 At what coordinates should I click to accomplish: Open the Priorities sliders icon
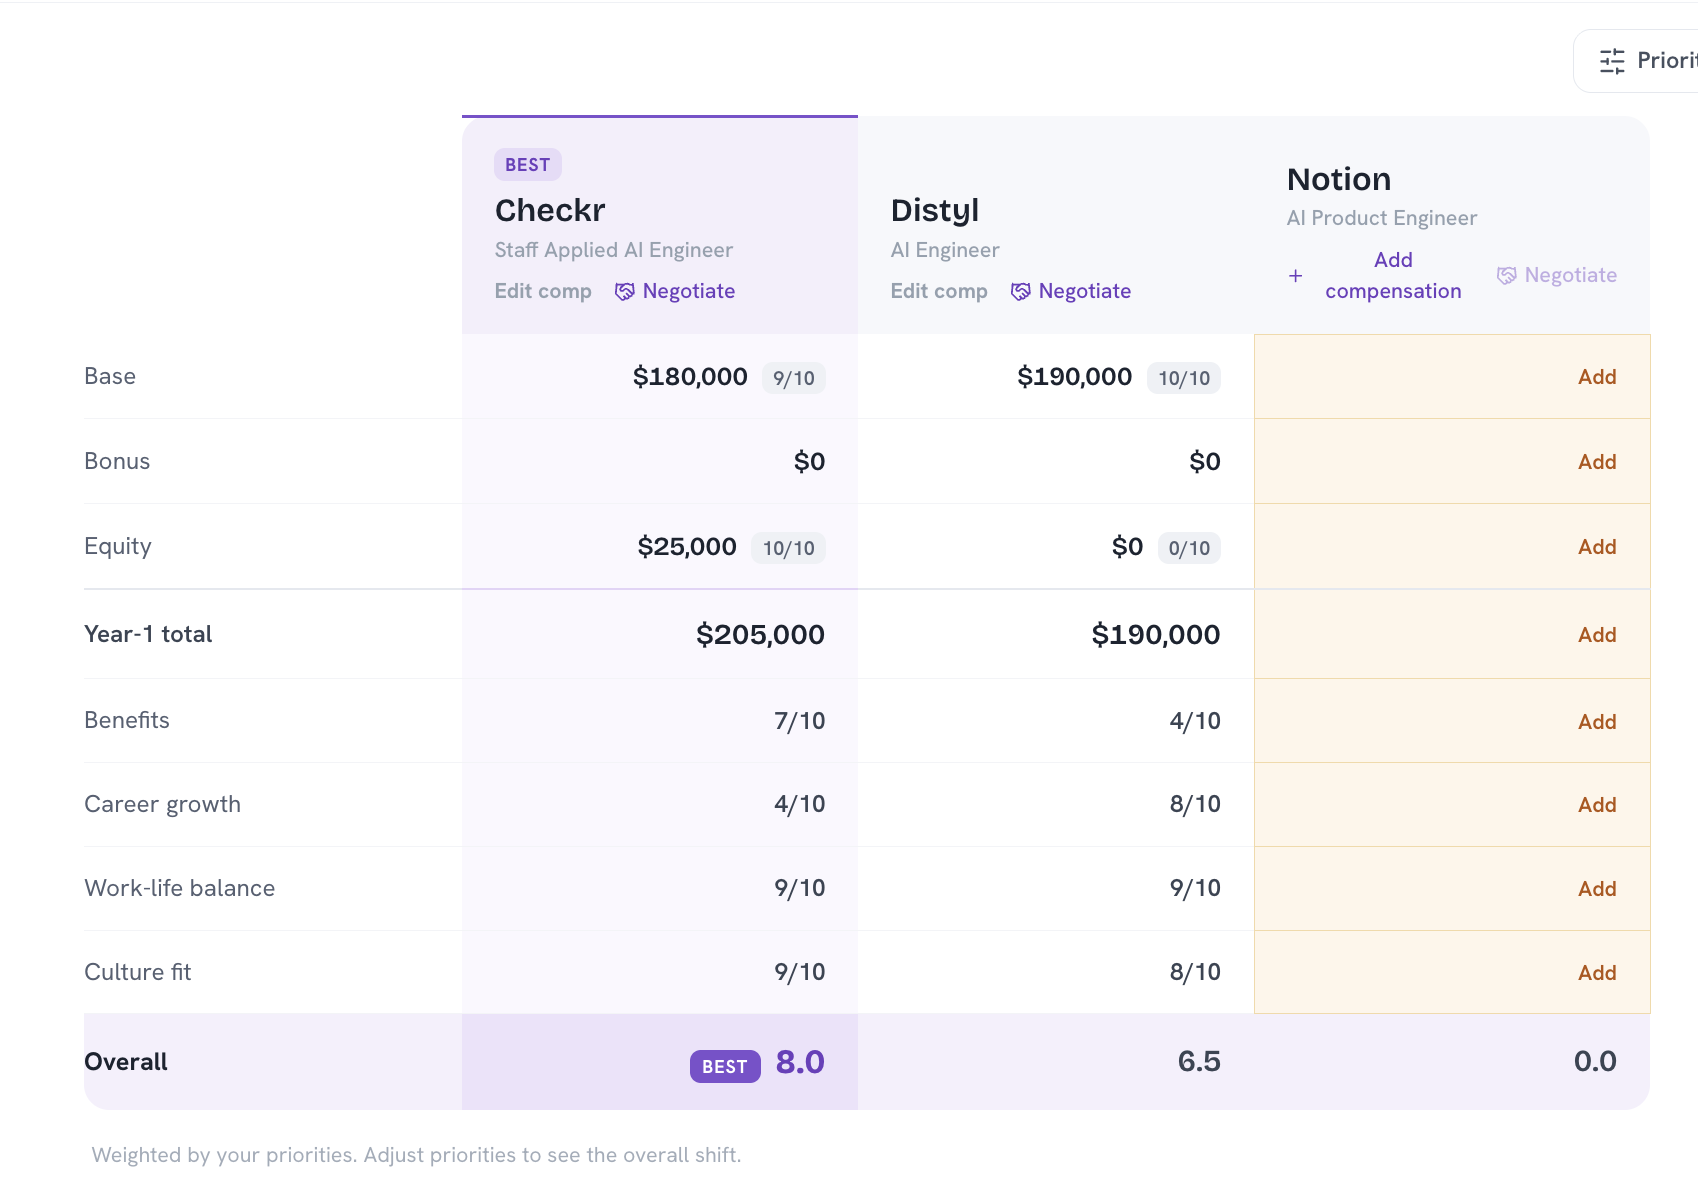1612,61
